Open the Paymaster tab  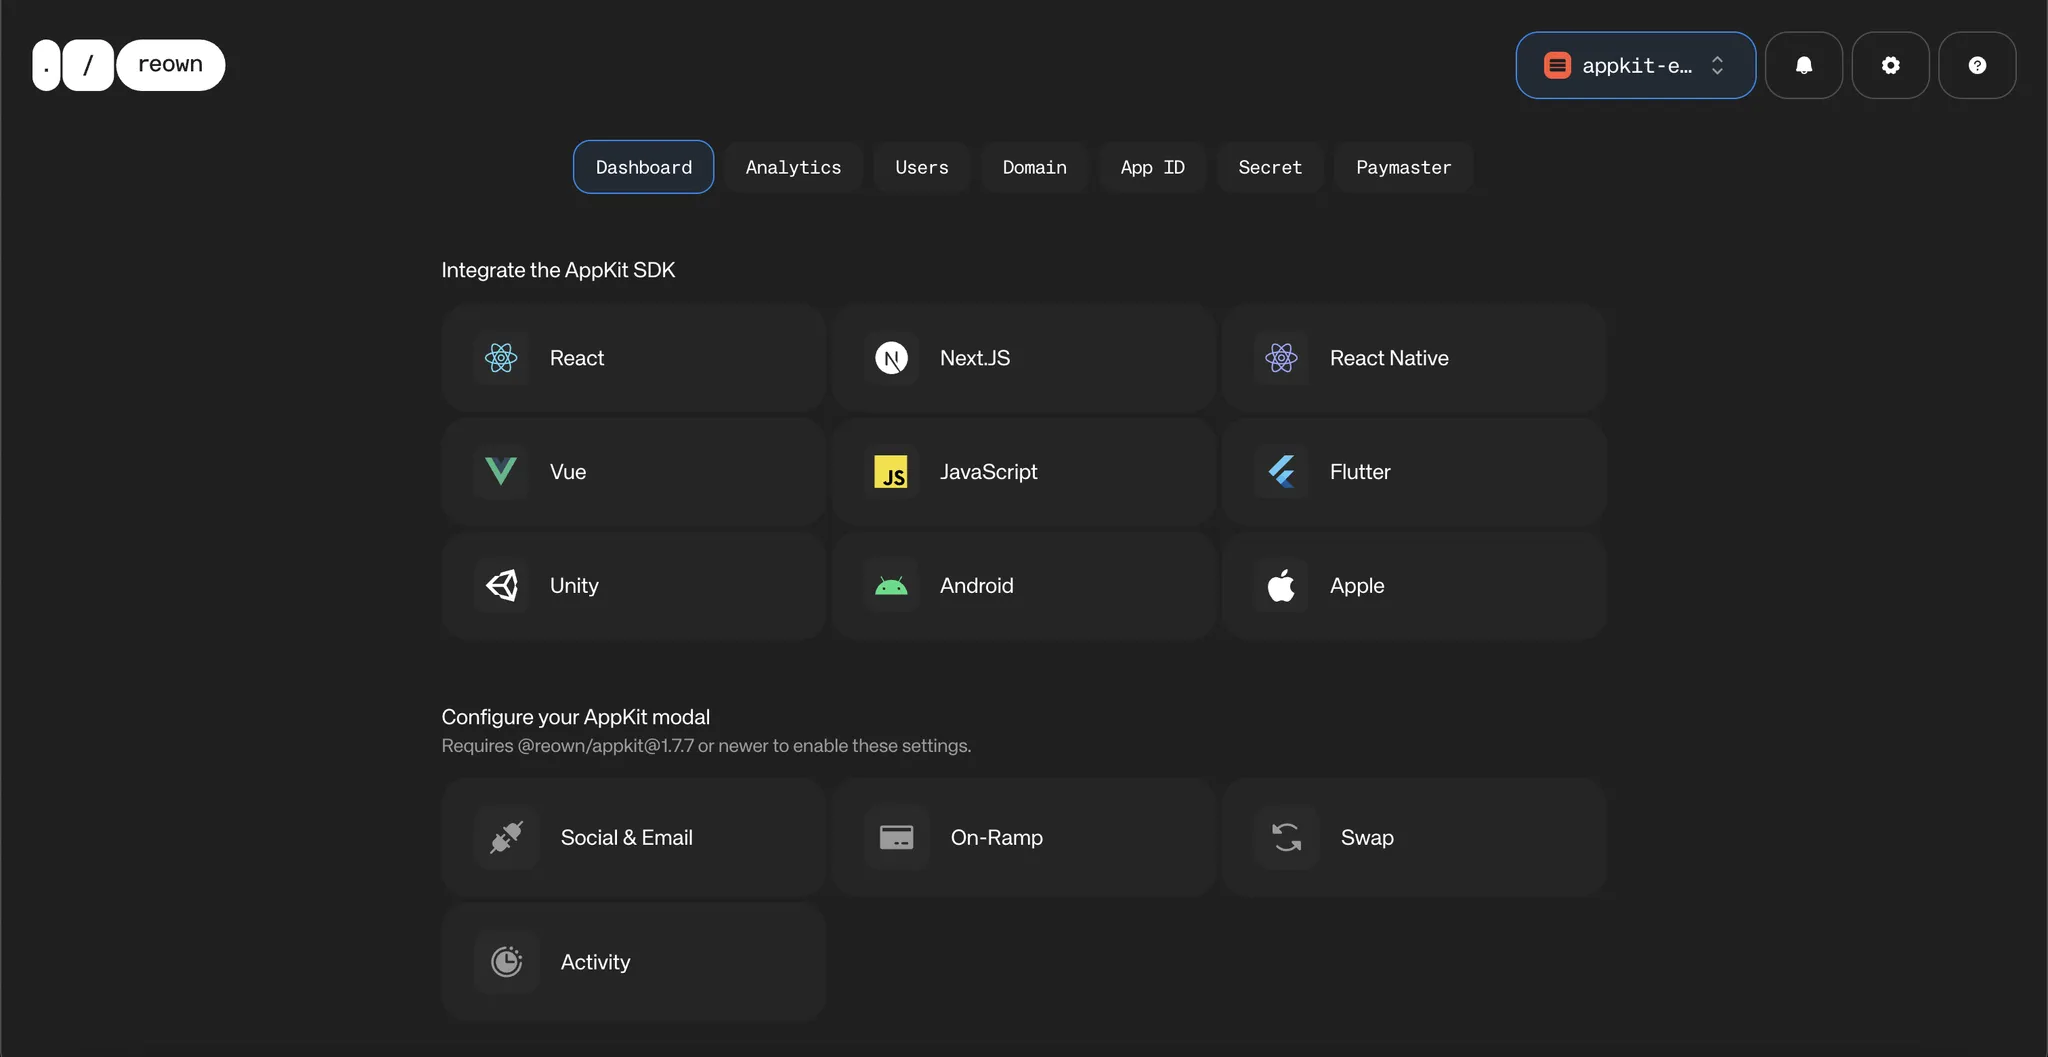[1403, 167]
